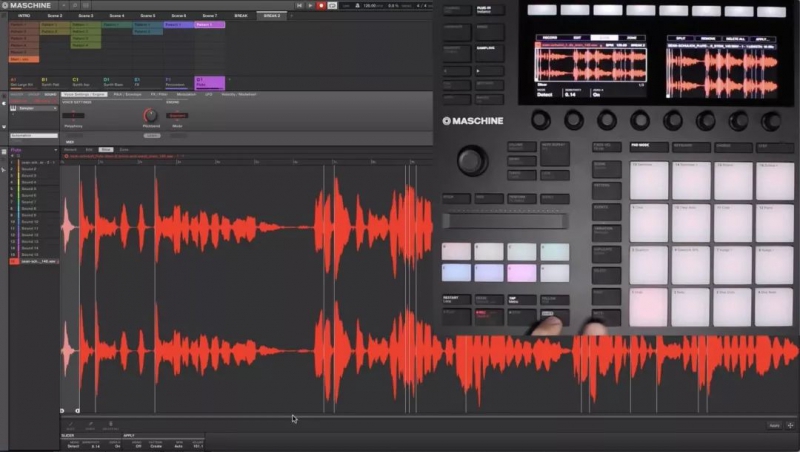Add a new group with plus icon
The width and height of the screenshot is (800, 452).
(230, 79)
